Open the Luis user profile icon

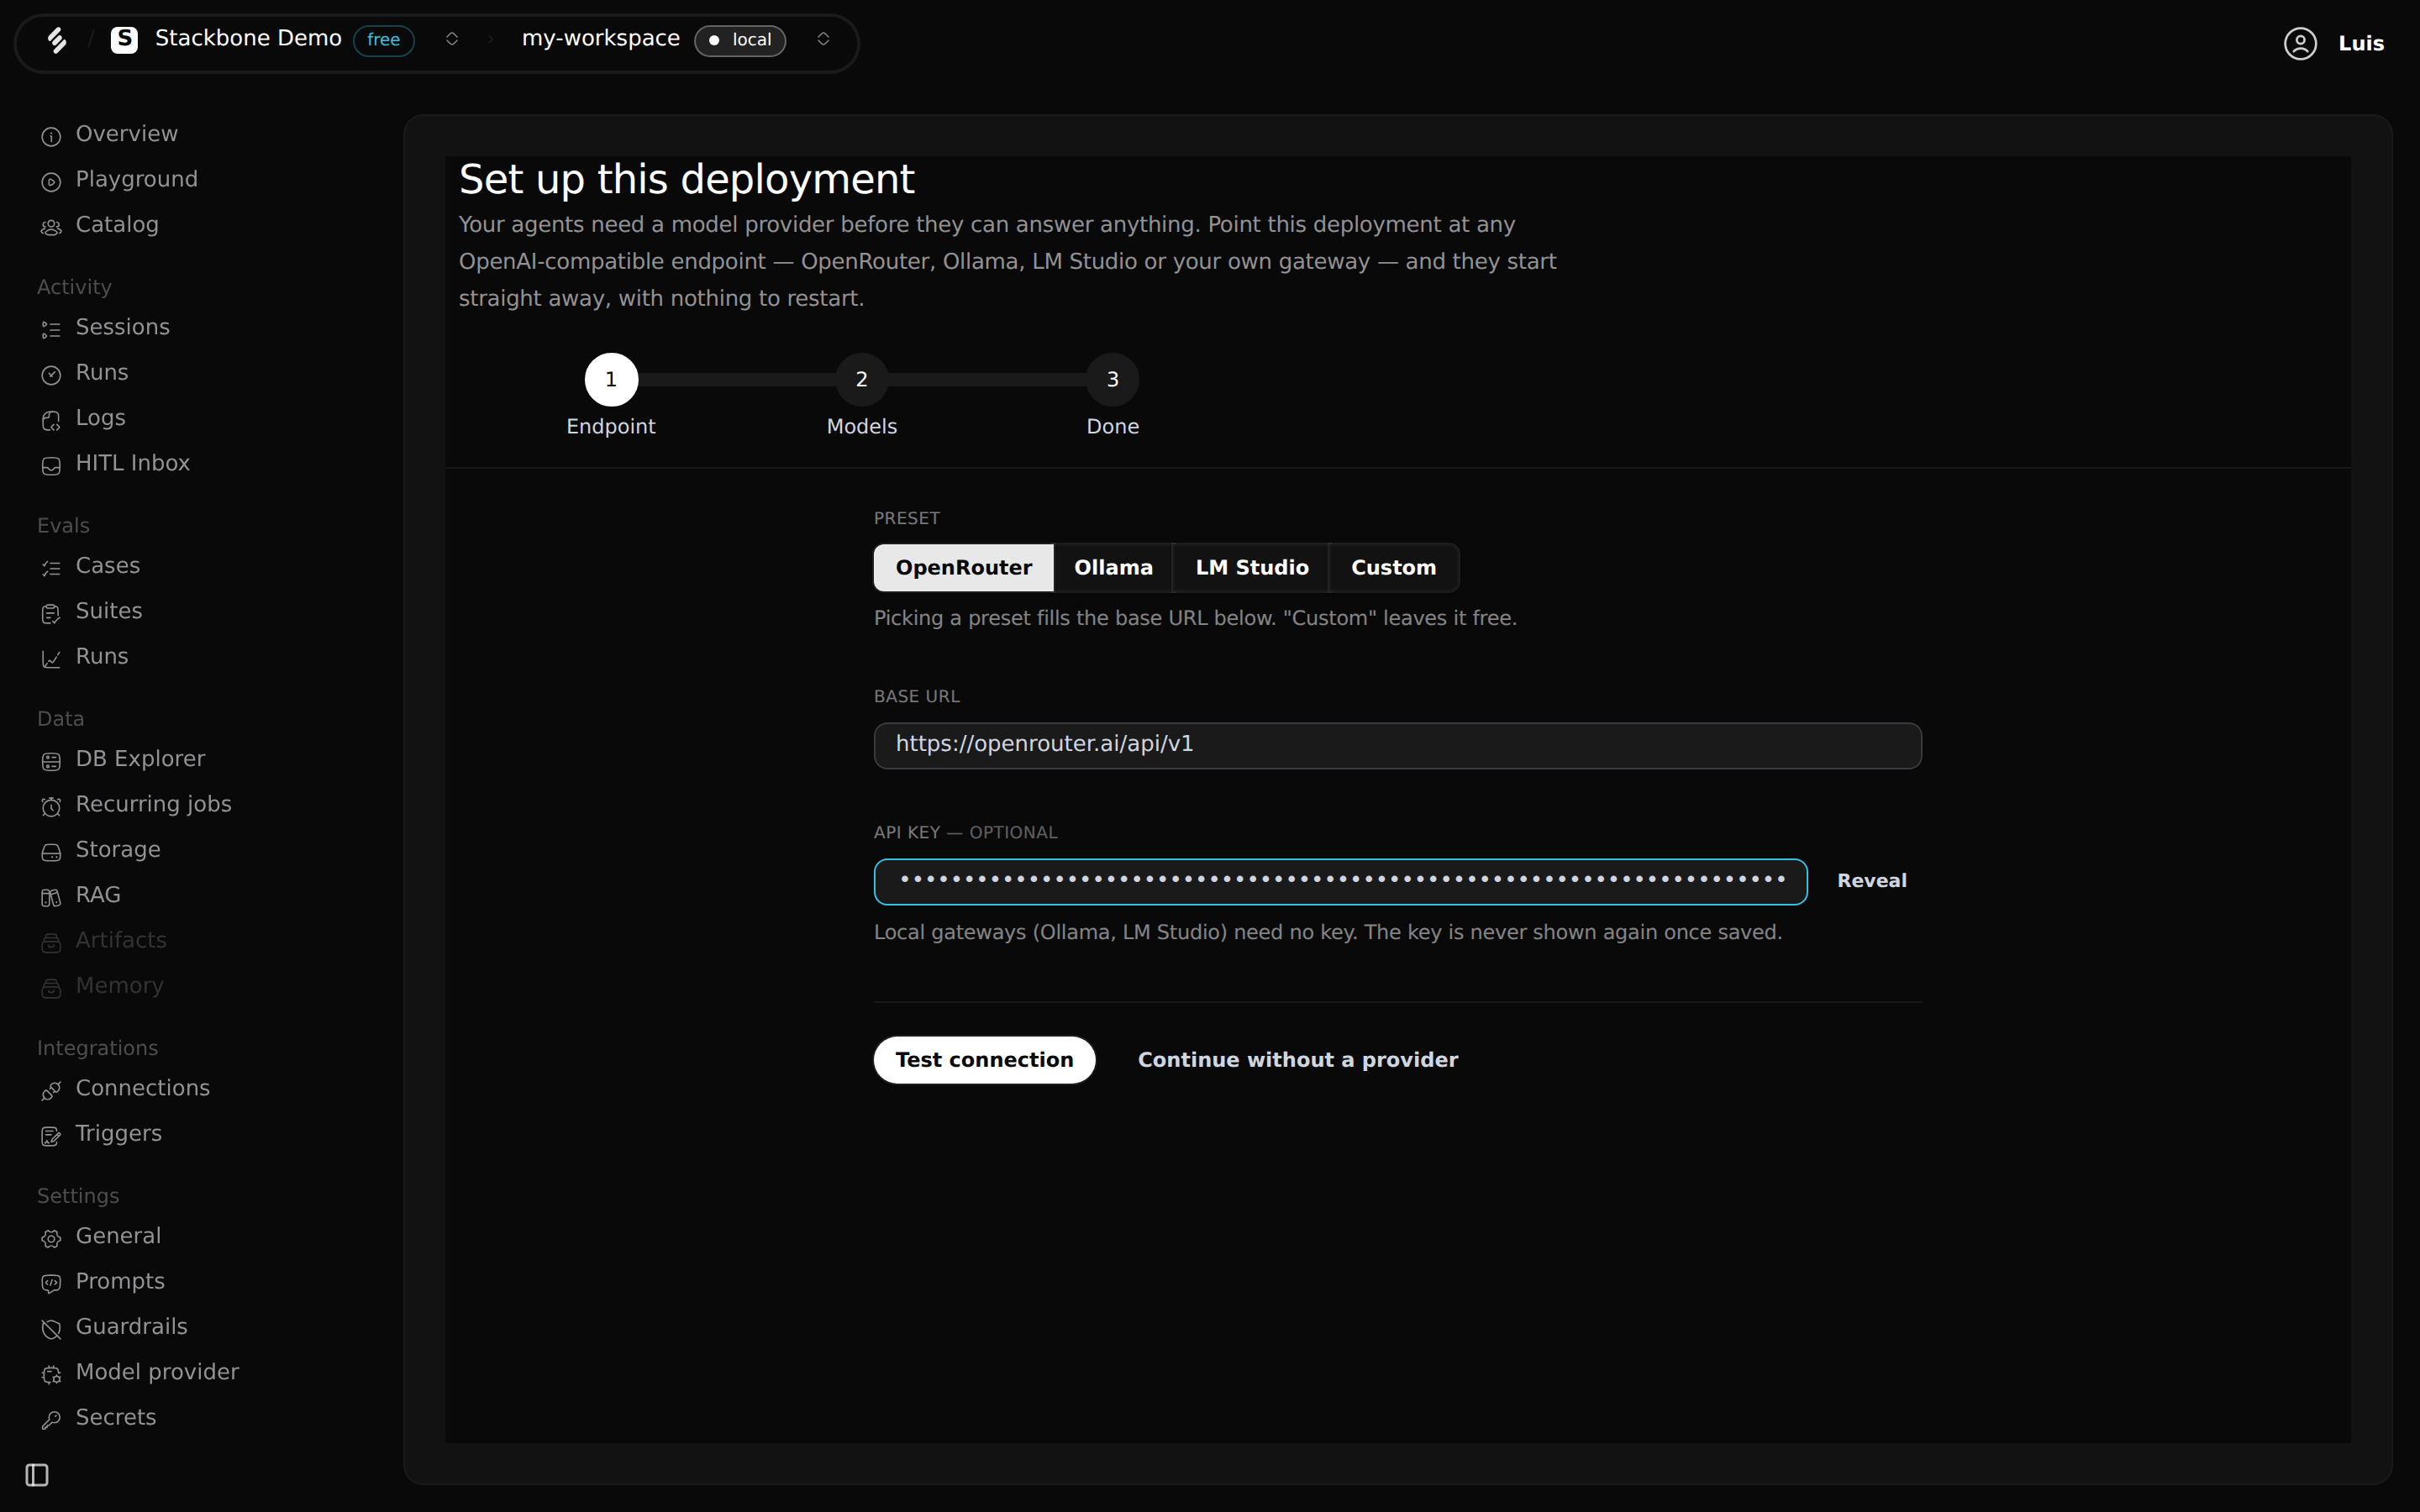coord(2300,43)
